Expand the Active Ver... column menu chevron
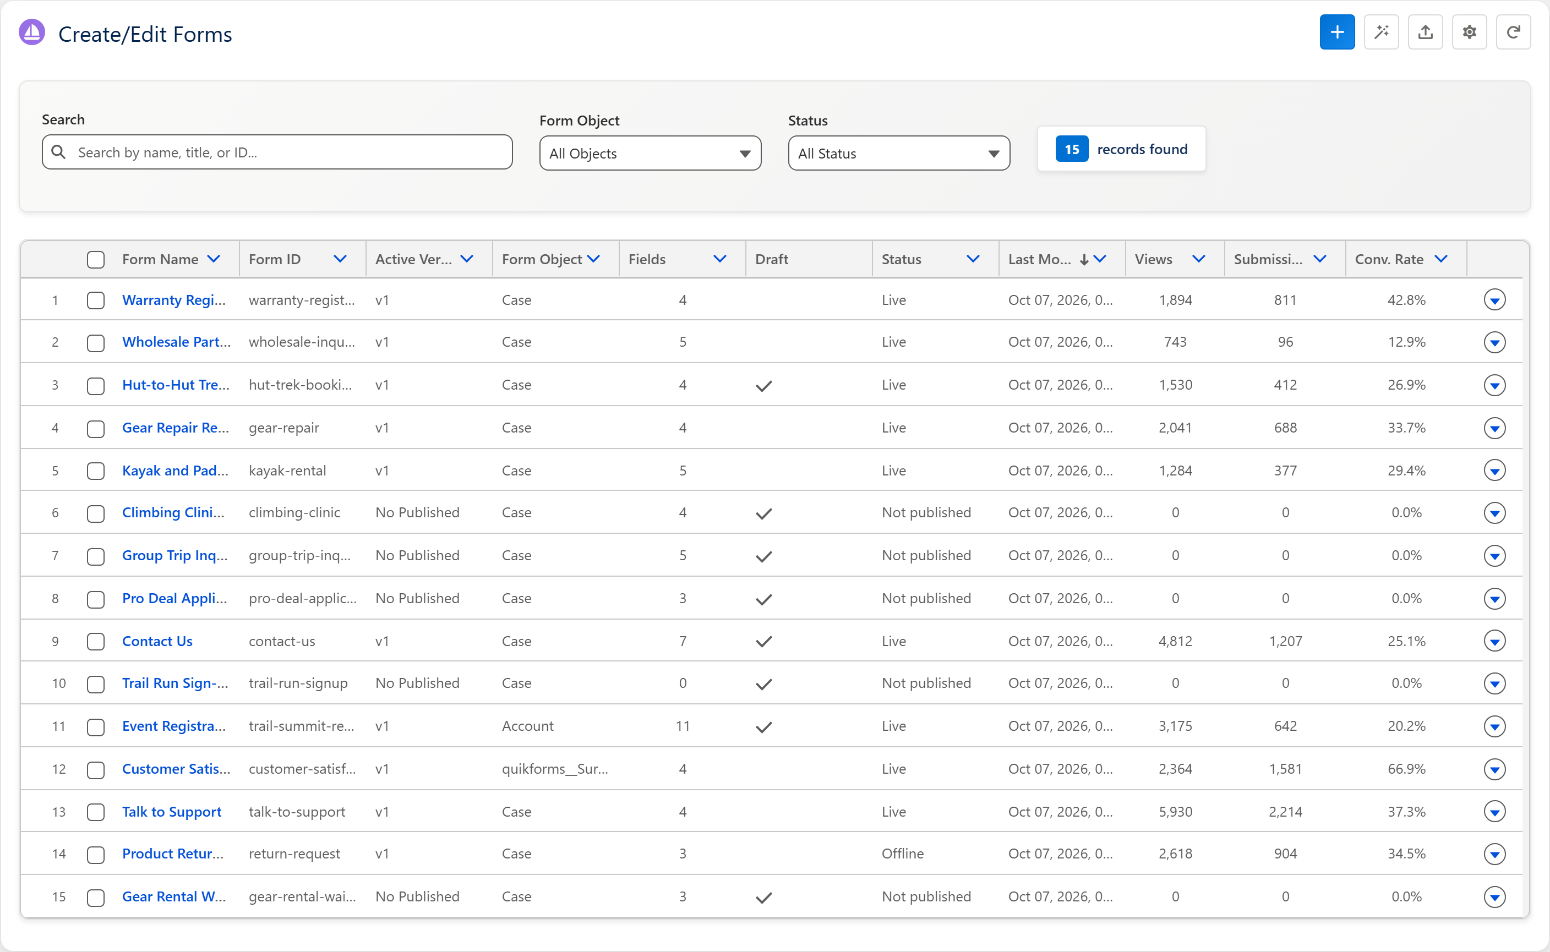Screen dimensions: 1550x952 tap(467, 259)
